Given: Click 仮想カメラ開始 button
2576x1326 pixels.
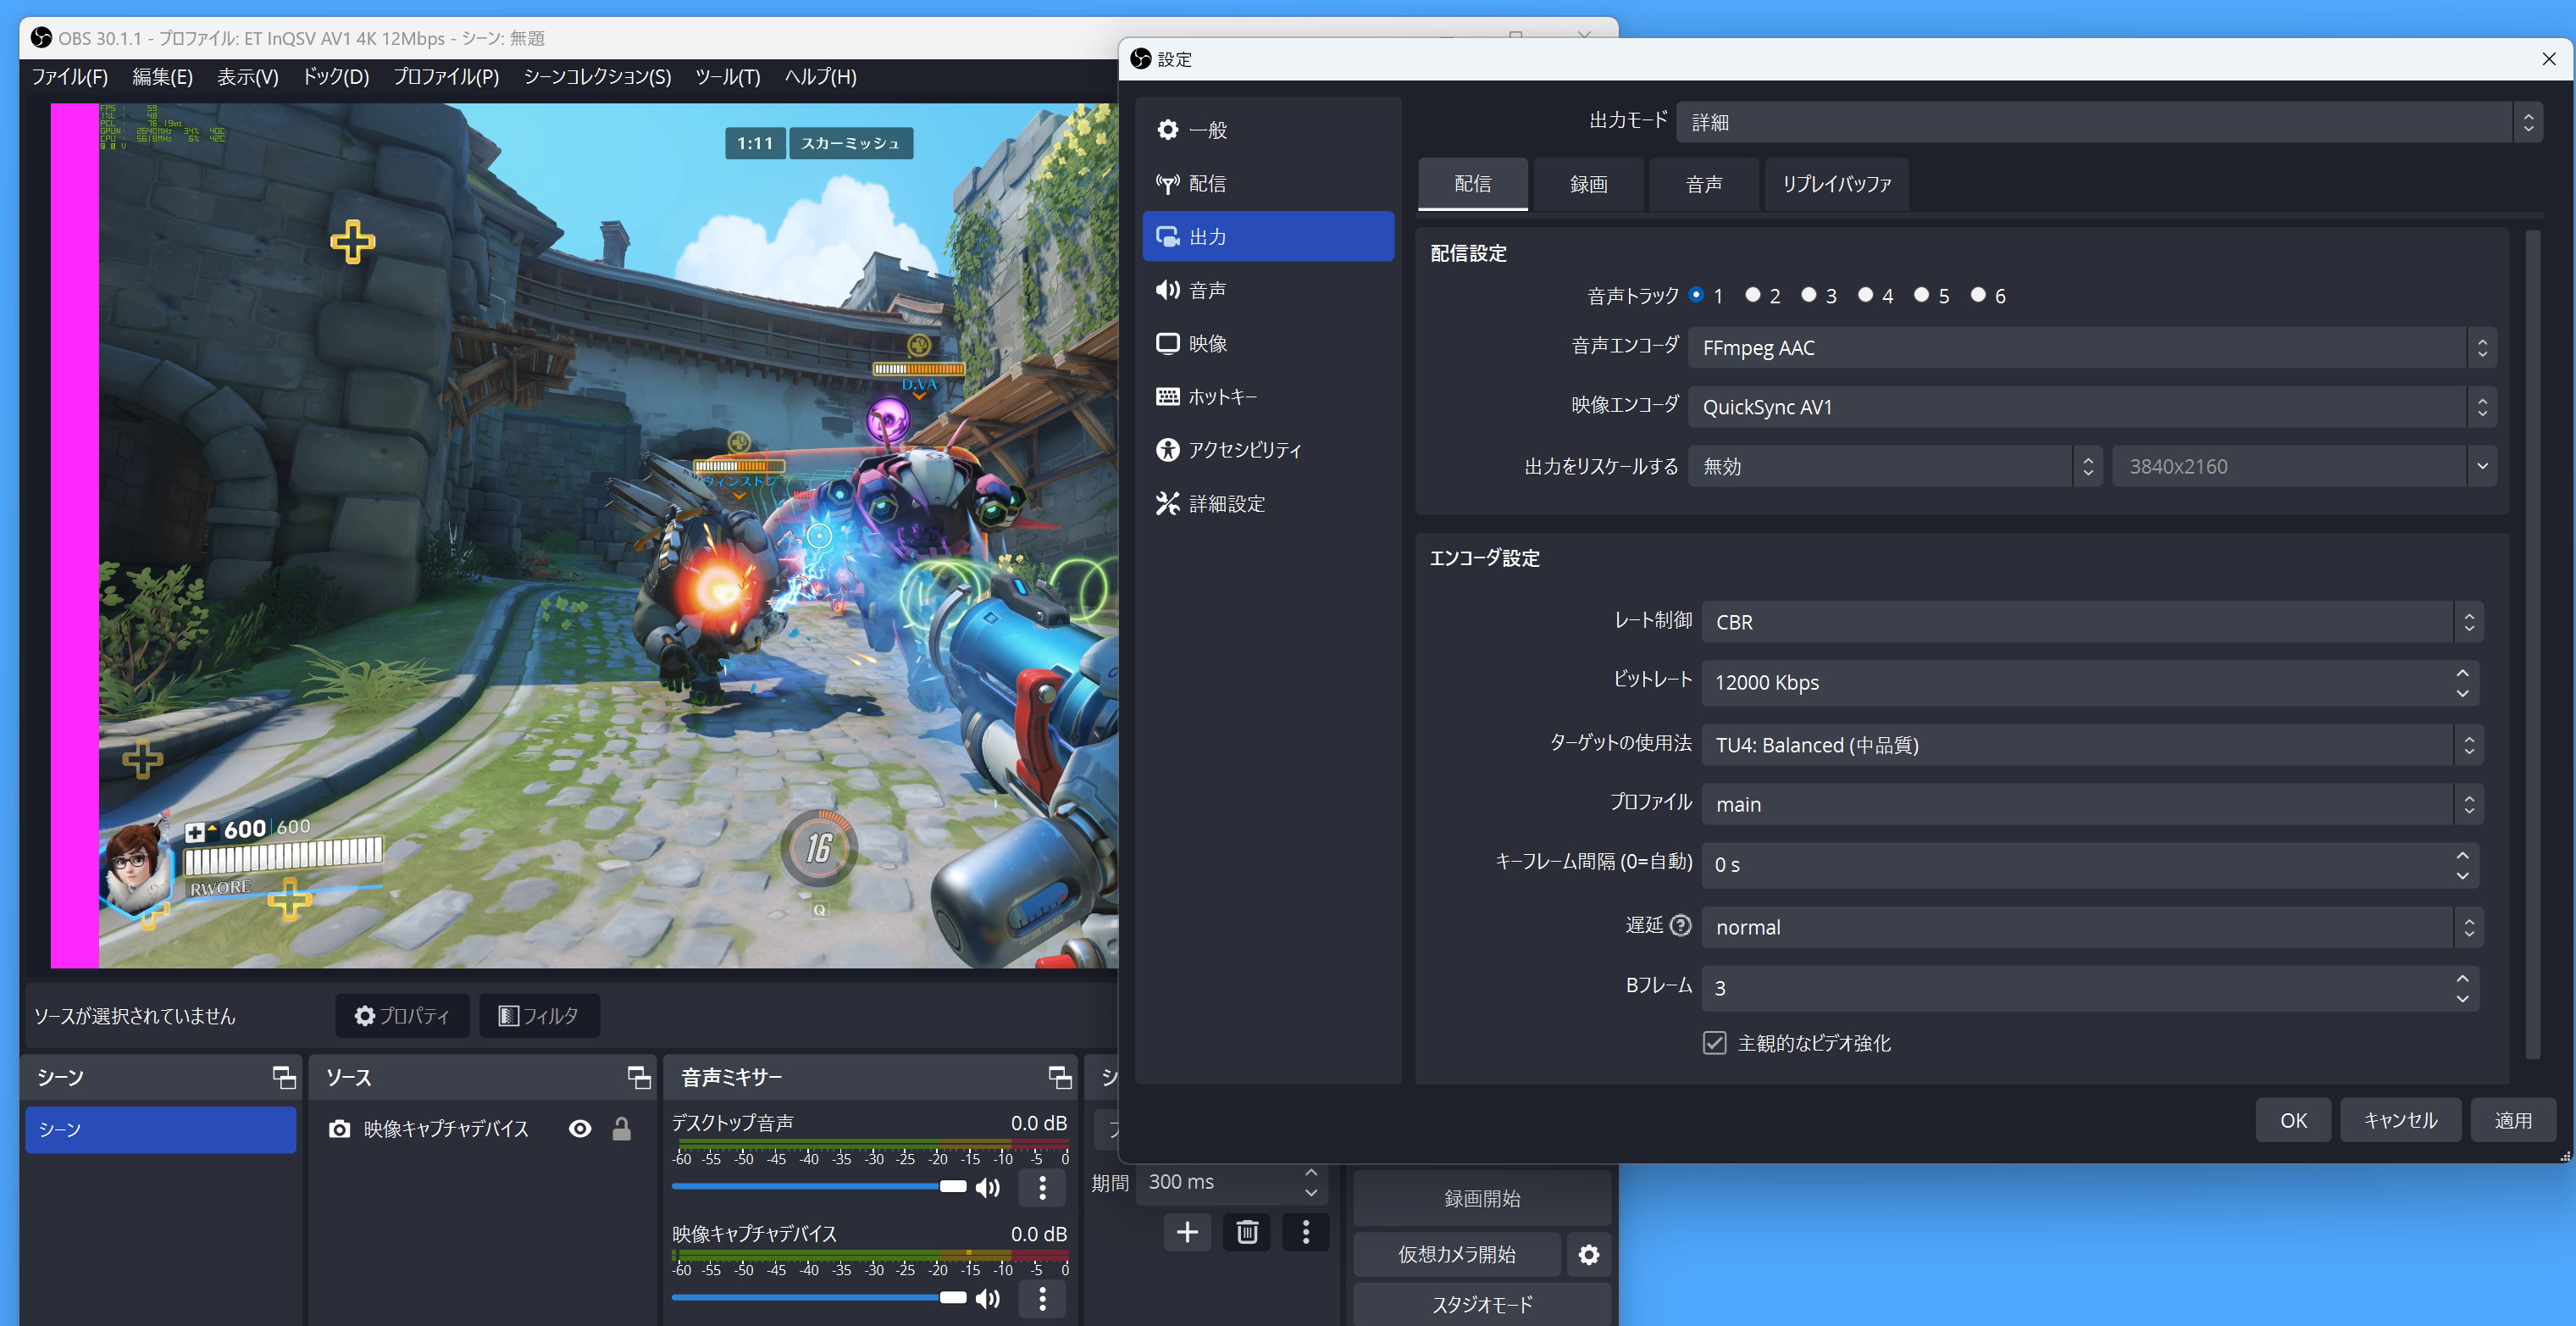Looking at the screenshot, I should (x=1457, y=1254).
